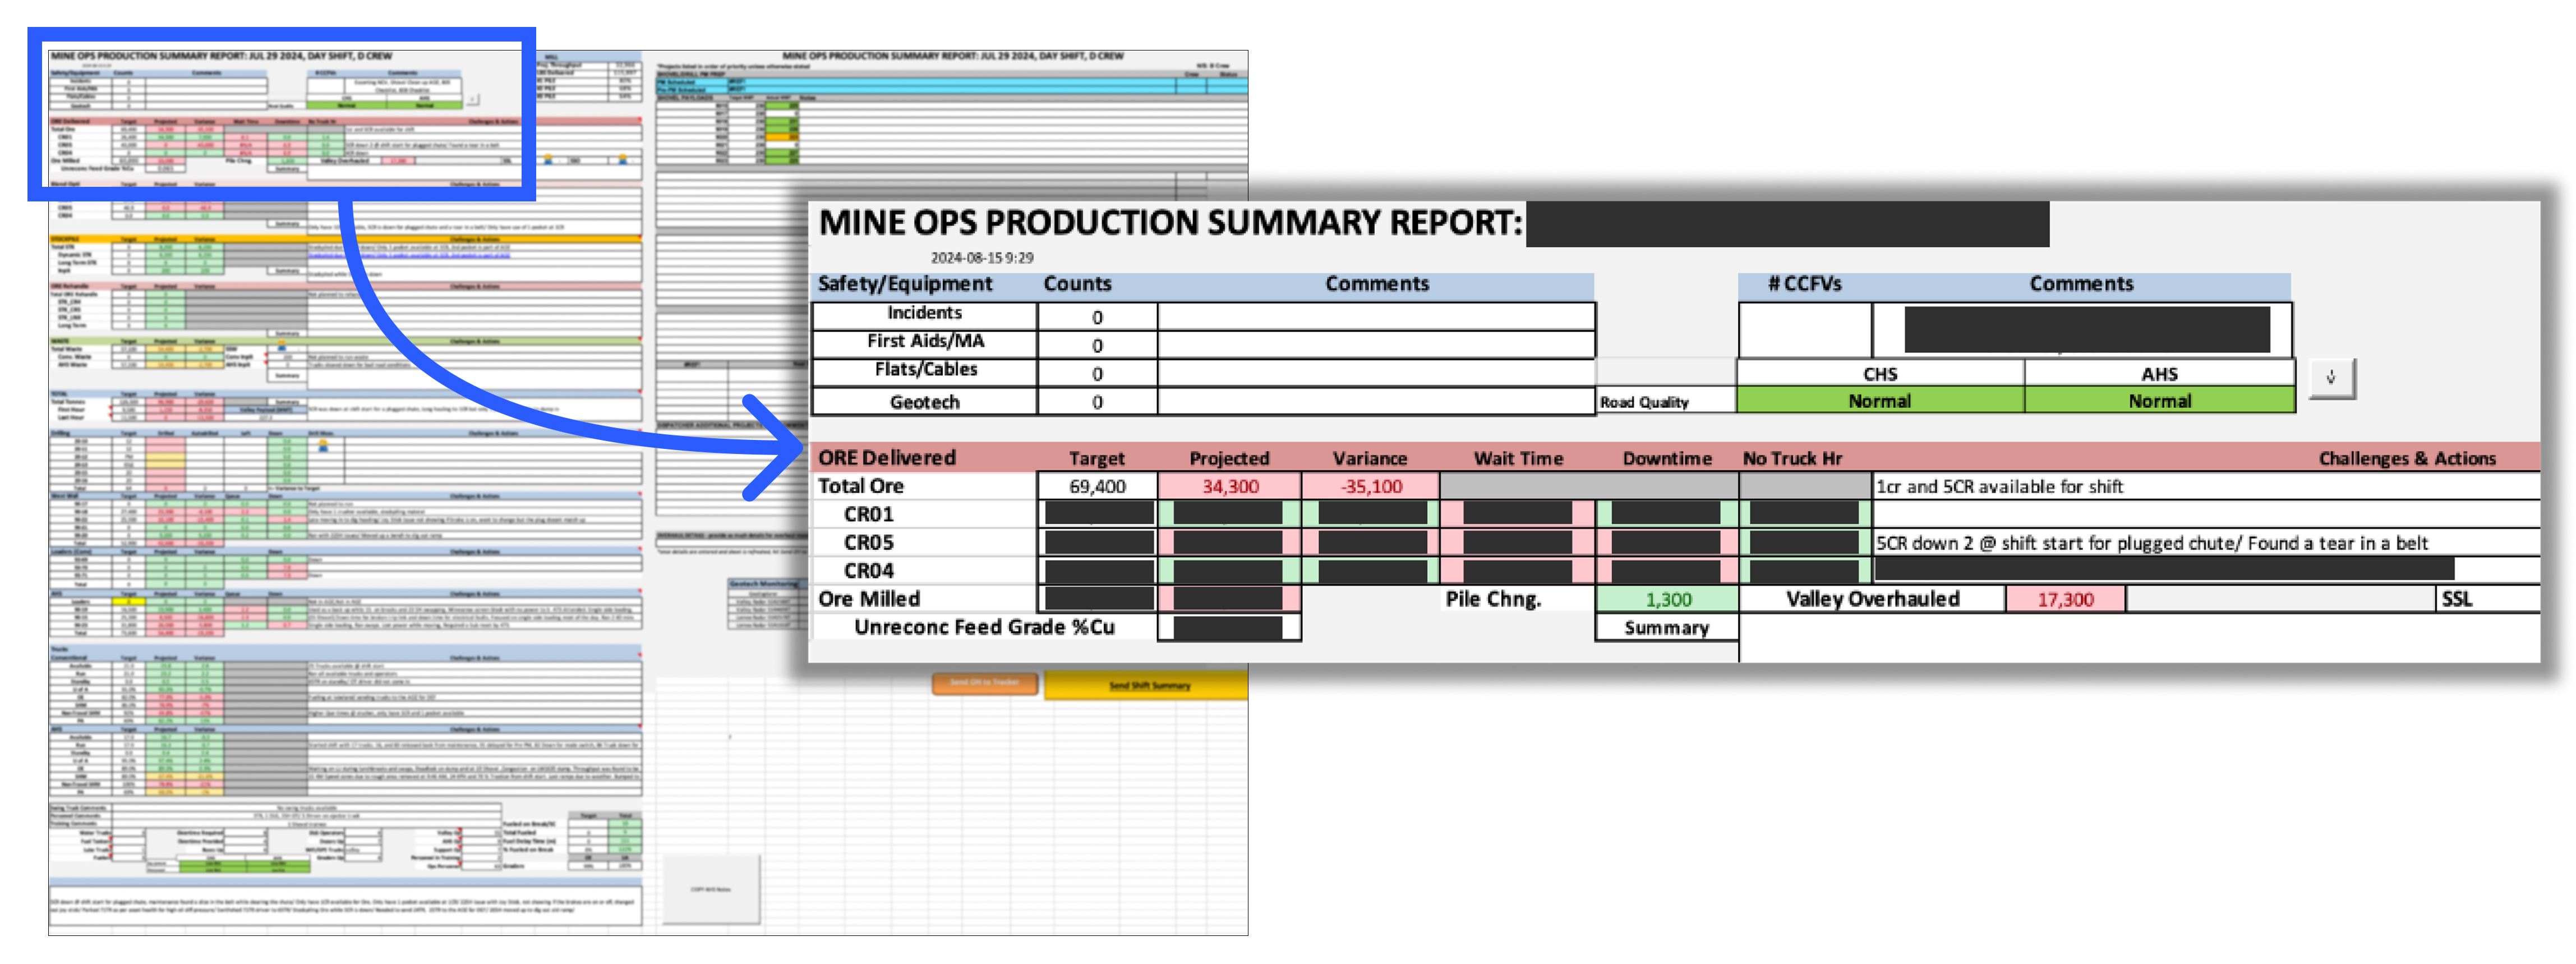
Task: Click the worker icon in the drilling section
Action: click(323, 446)
